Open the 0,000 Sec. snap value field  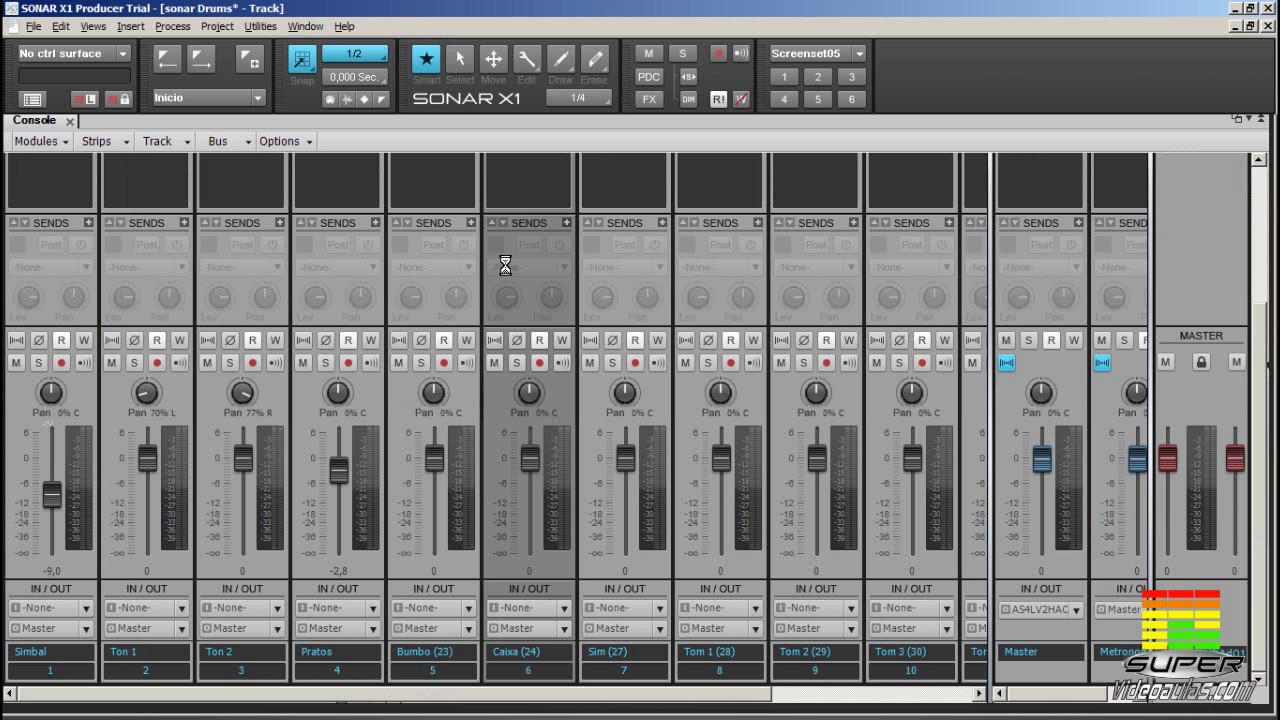tap(355, 77)
